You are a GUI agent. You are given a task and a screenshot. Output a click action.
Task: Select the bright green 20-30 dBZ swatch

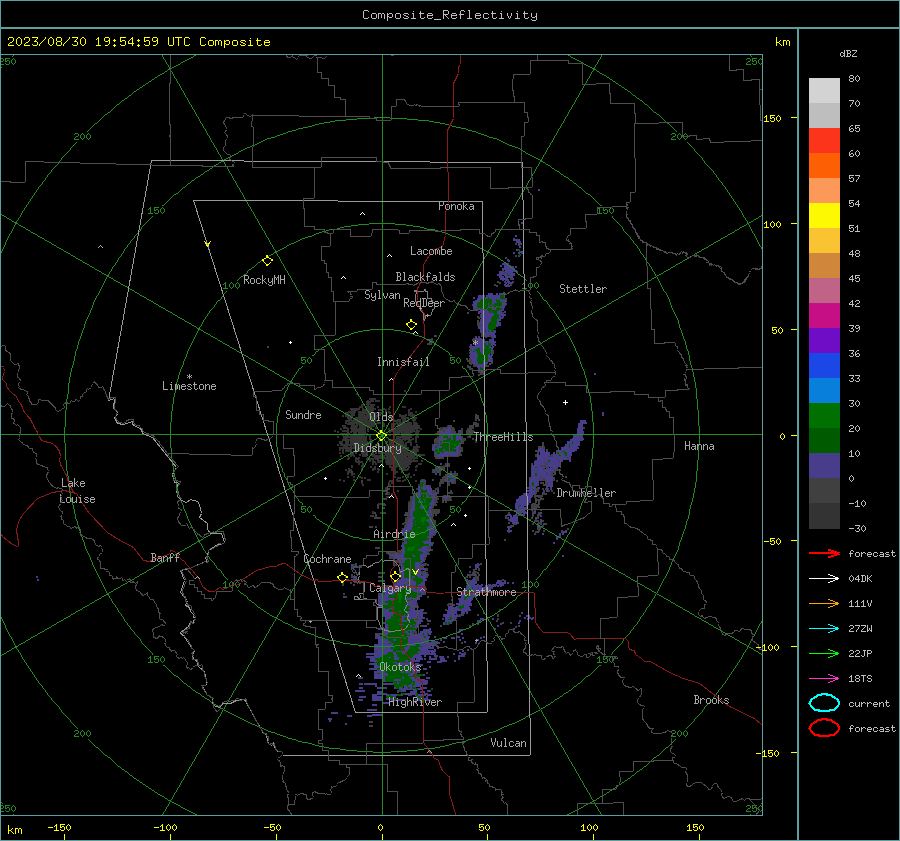[824, 416]
